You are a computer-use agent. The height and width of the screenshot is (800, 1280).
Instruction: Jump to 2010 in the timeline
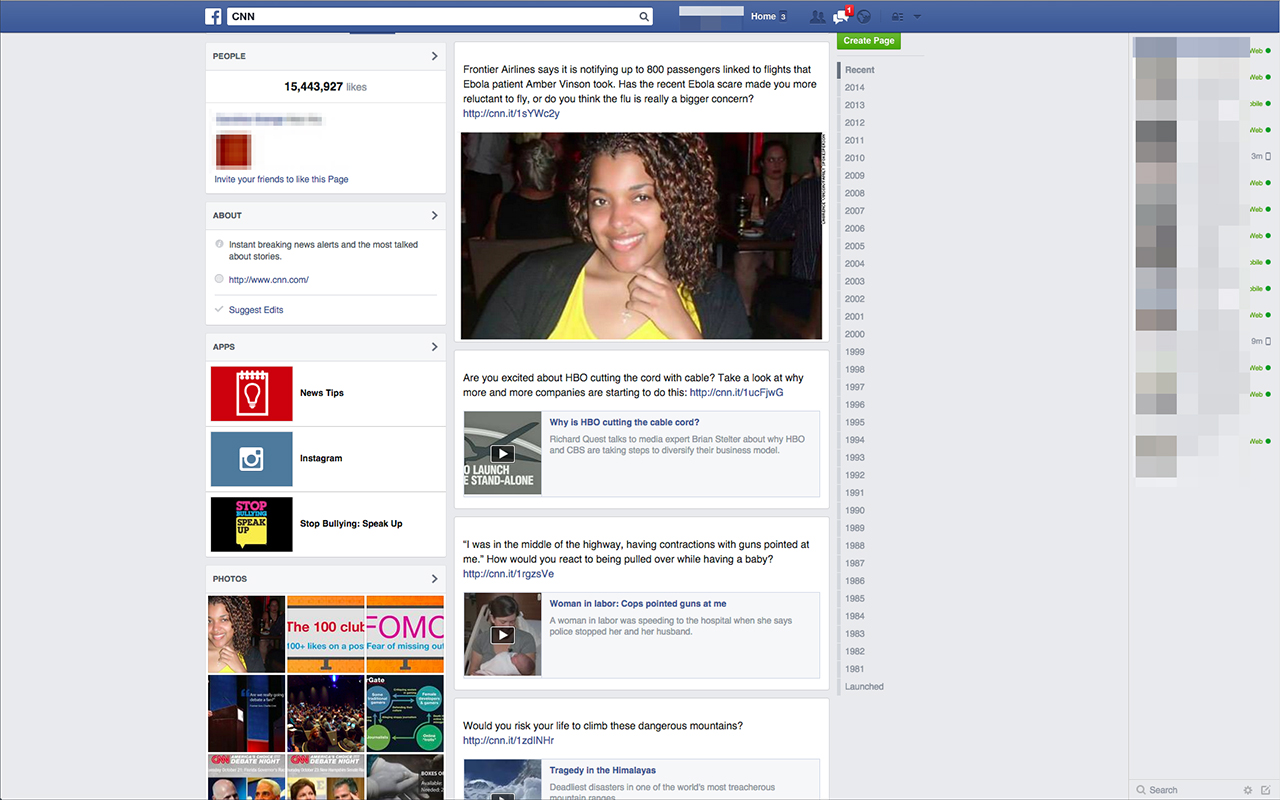coord(854,158)
